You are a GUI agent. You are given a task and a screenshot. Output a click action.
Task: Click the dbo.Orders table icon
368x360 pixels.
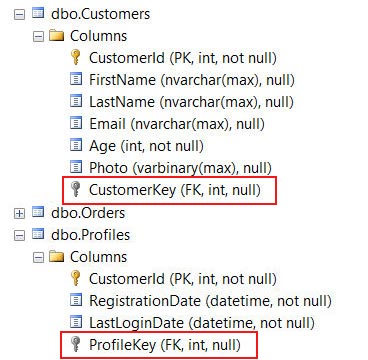tap(38, 212)
